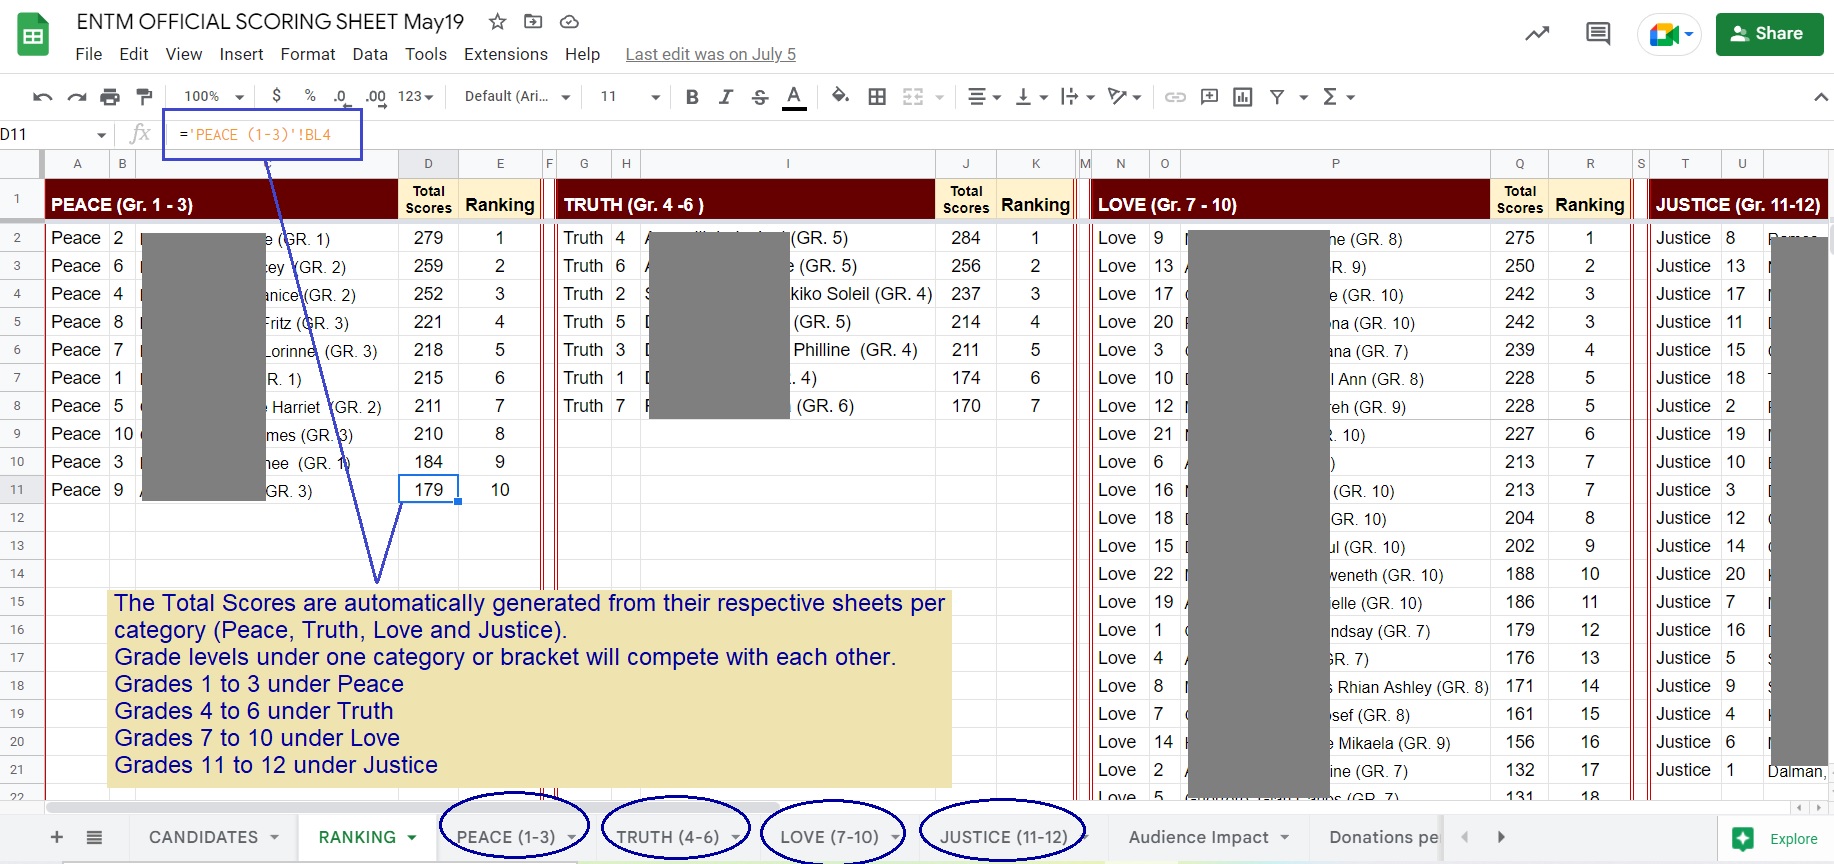Toggle bold formatting
The image size is (1834, 864).
coord(692,97)
